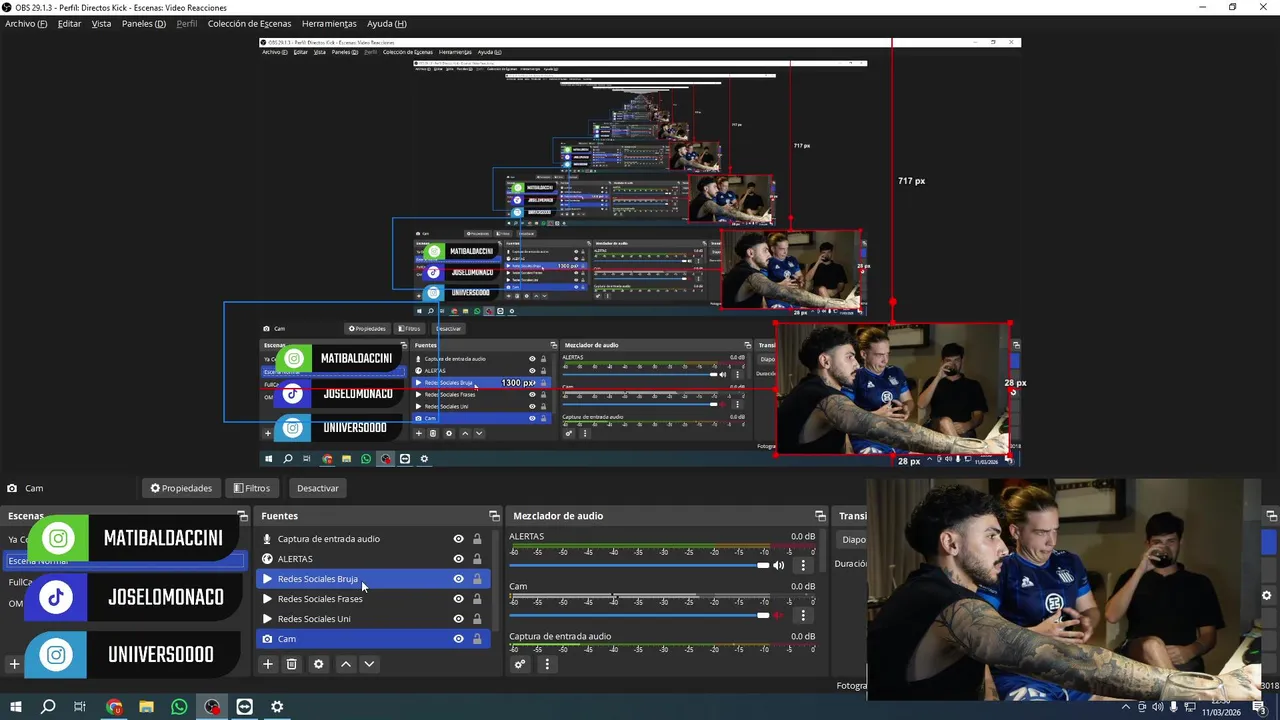This screenshot has width=1280, height=720.
Task: Open the transition type dropdown Diapo
Action: [x=853, y=540]
